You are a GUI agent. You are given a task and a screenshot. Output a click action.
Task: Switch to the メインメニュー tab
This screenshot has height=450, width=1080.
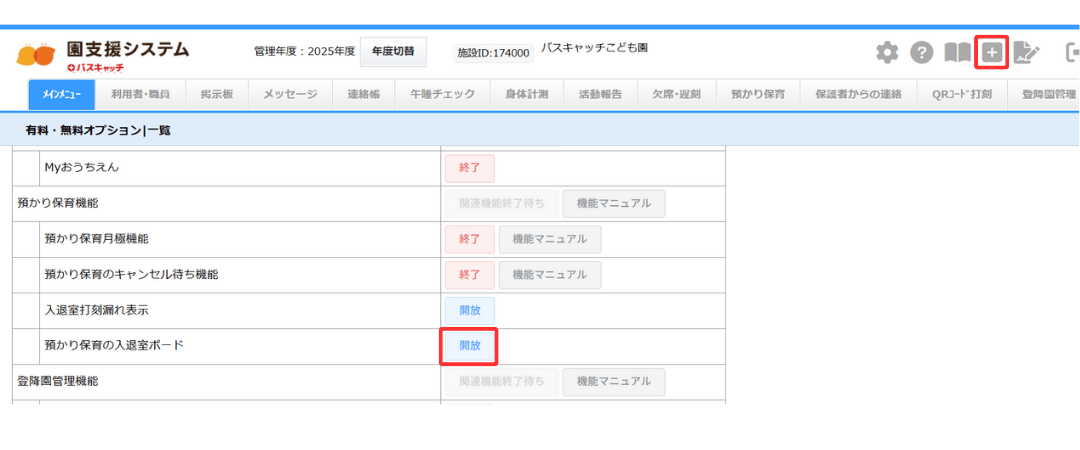point(62,94)
